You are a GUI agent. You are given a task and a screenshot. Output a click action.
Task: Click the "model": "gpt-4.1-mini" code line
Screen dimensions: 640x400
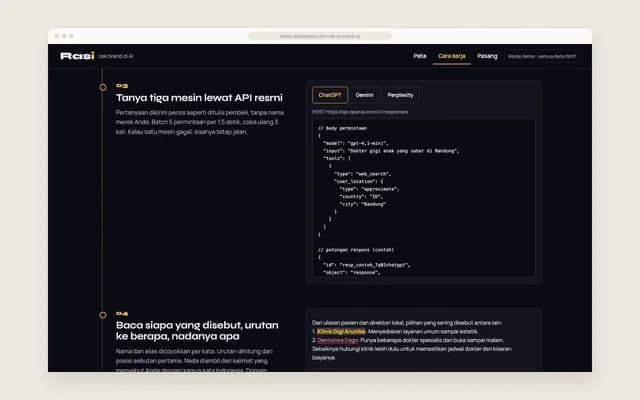point(356,143)
